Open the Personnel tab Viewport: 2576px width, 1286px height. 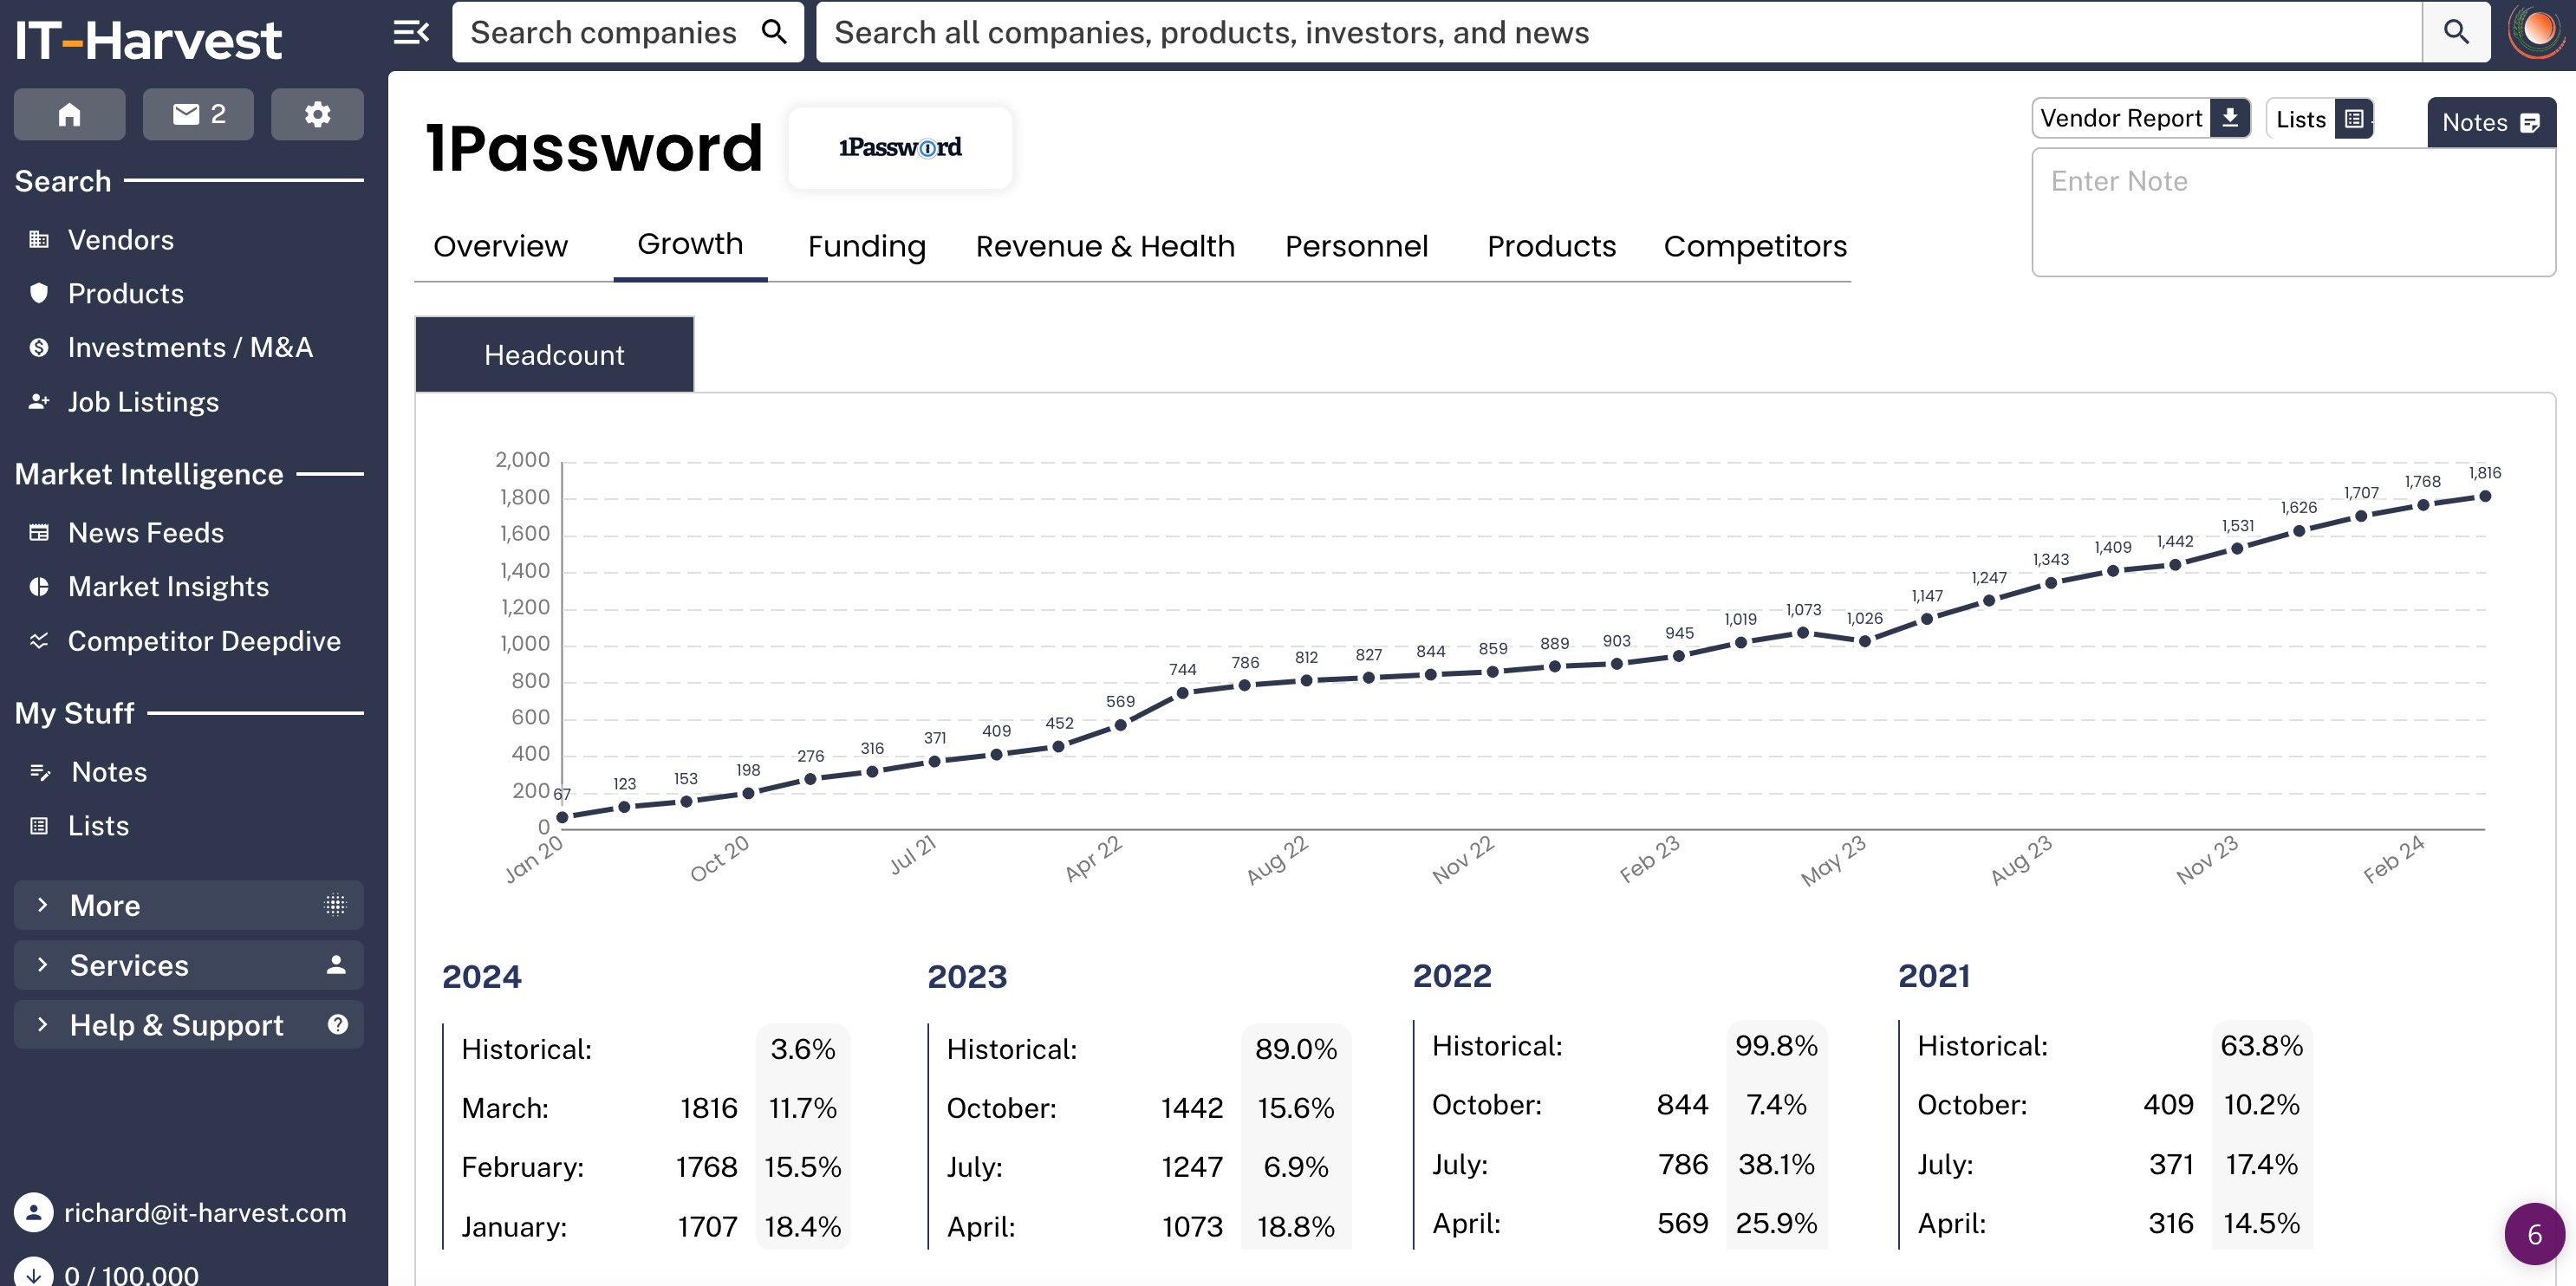coord(1356,246)
